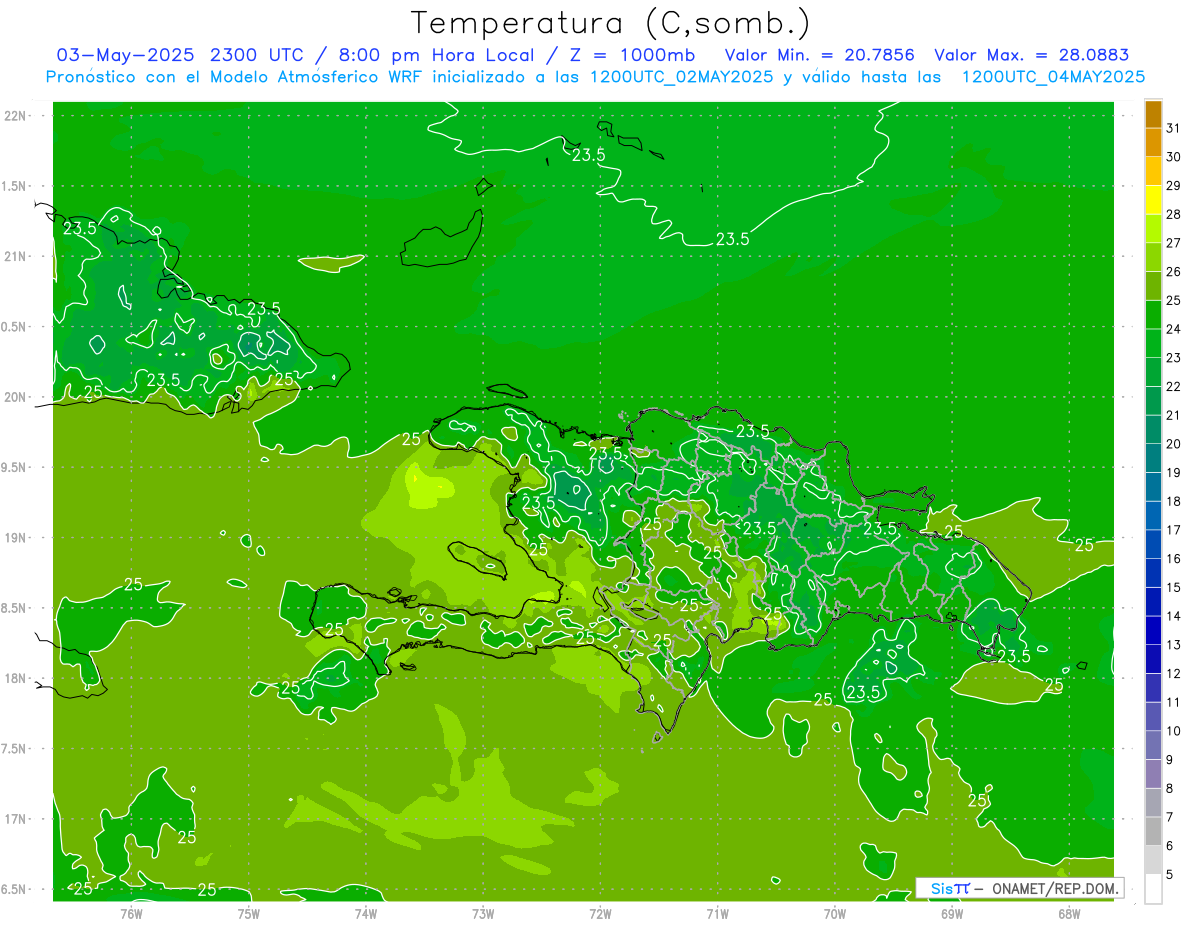Click latitude axis label "21N"
1200x927 pixels.
point(15,256)
